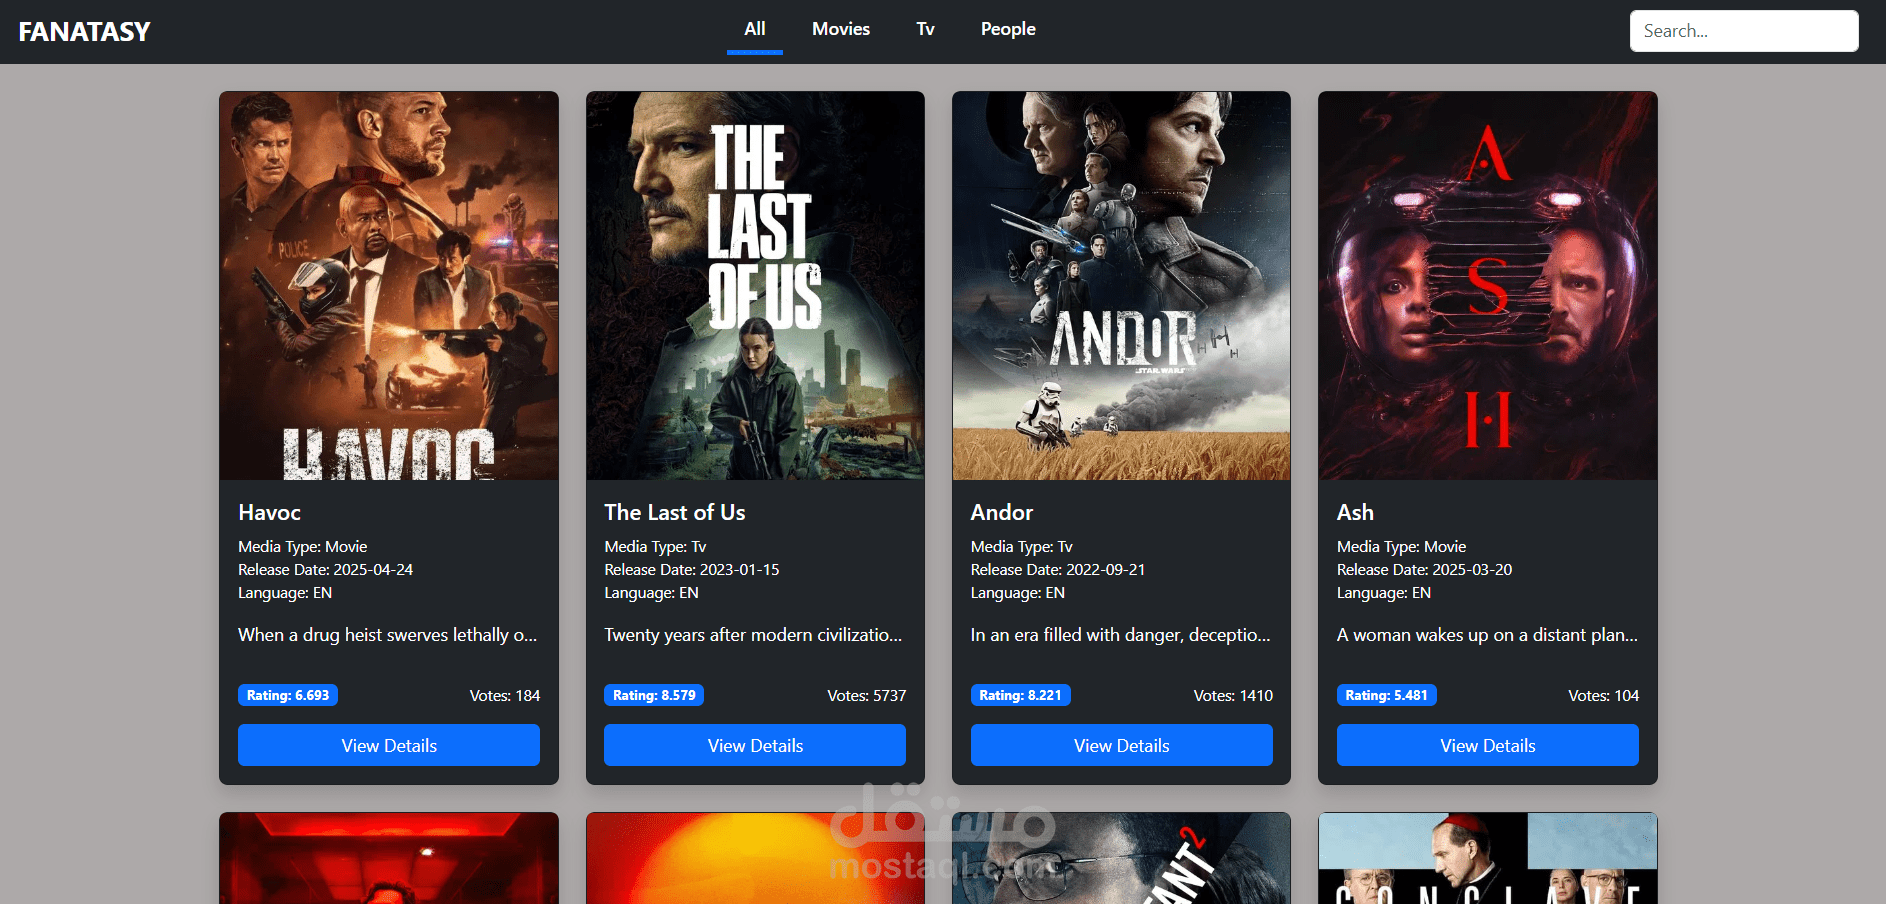
Task: Click the Ash movie poster
Action: [x=1488, y=286]
